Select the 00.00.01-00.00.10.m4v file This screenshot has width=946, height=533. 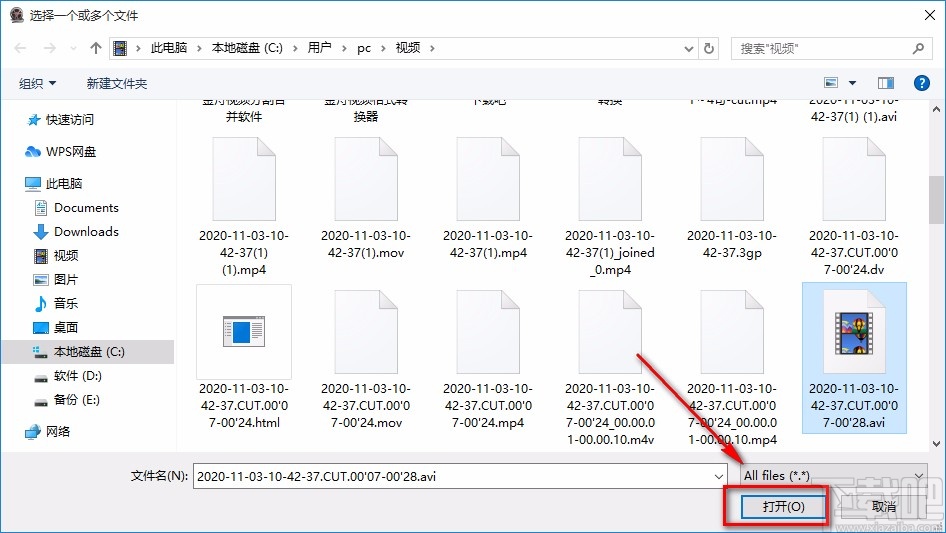[x=610, y=368]
